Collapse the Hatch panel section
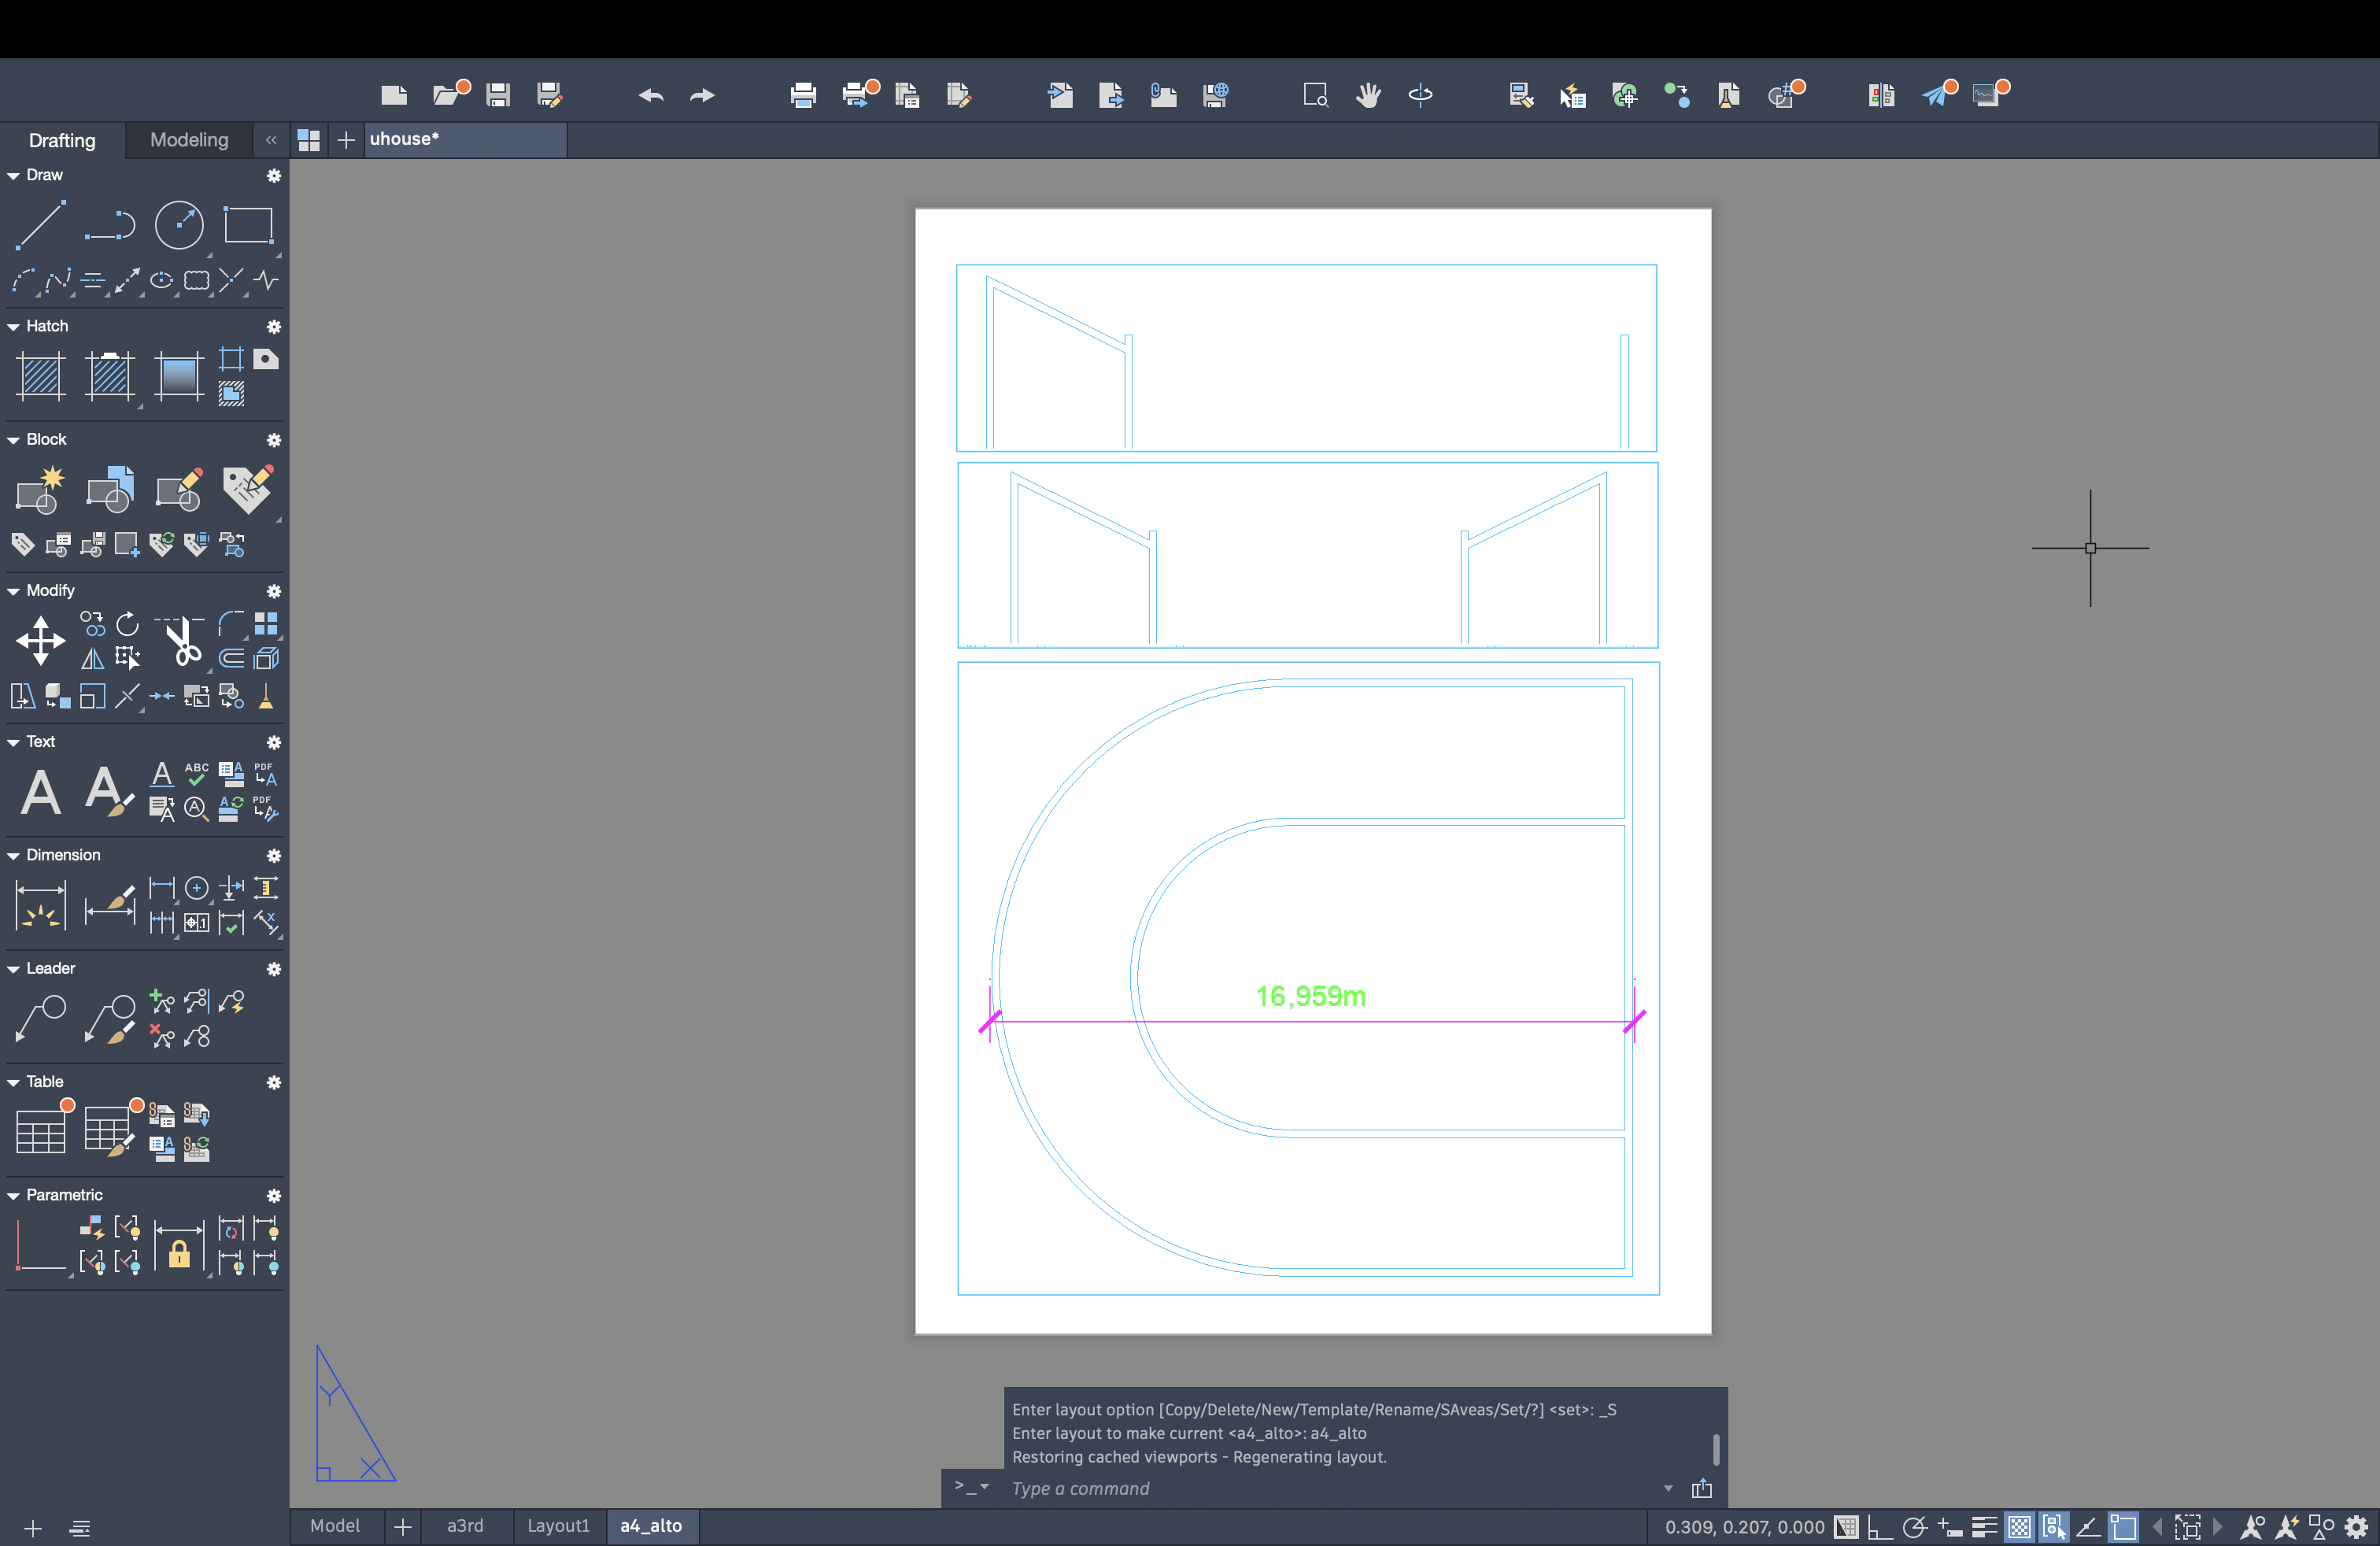The image size is (2380, 1546). click(x=14, y=326)
